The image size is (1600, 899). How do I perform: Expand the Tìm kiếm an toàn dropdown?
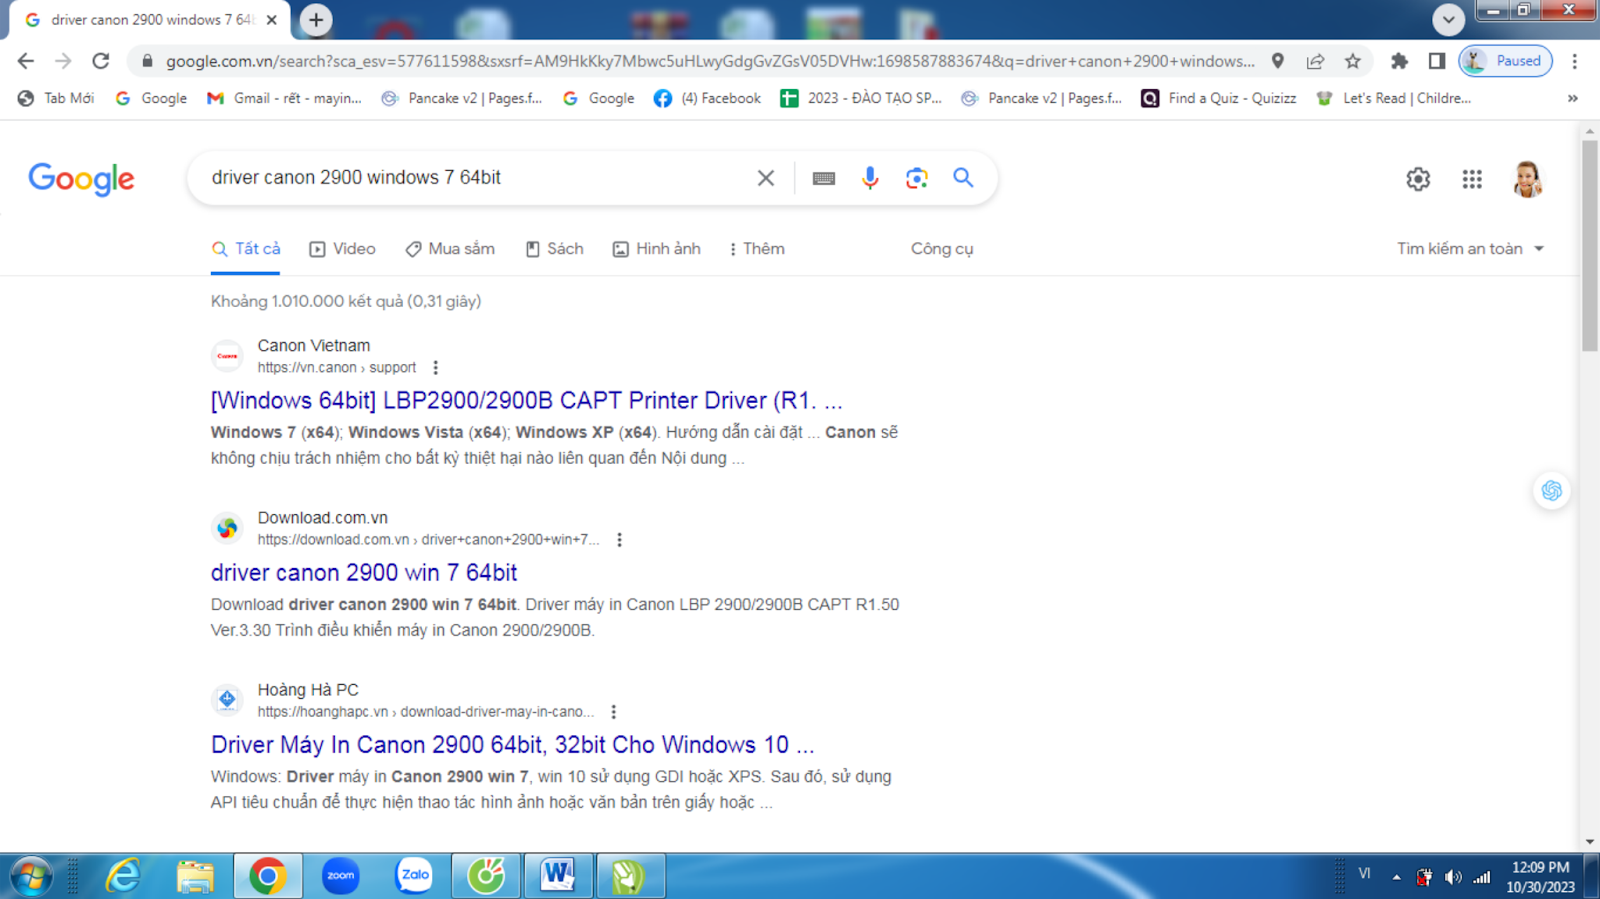click(x=1470, y=249)
